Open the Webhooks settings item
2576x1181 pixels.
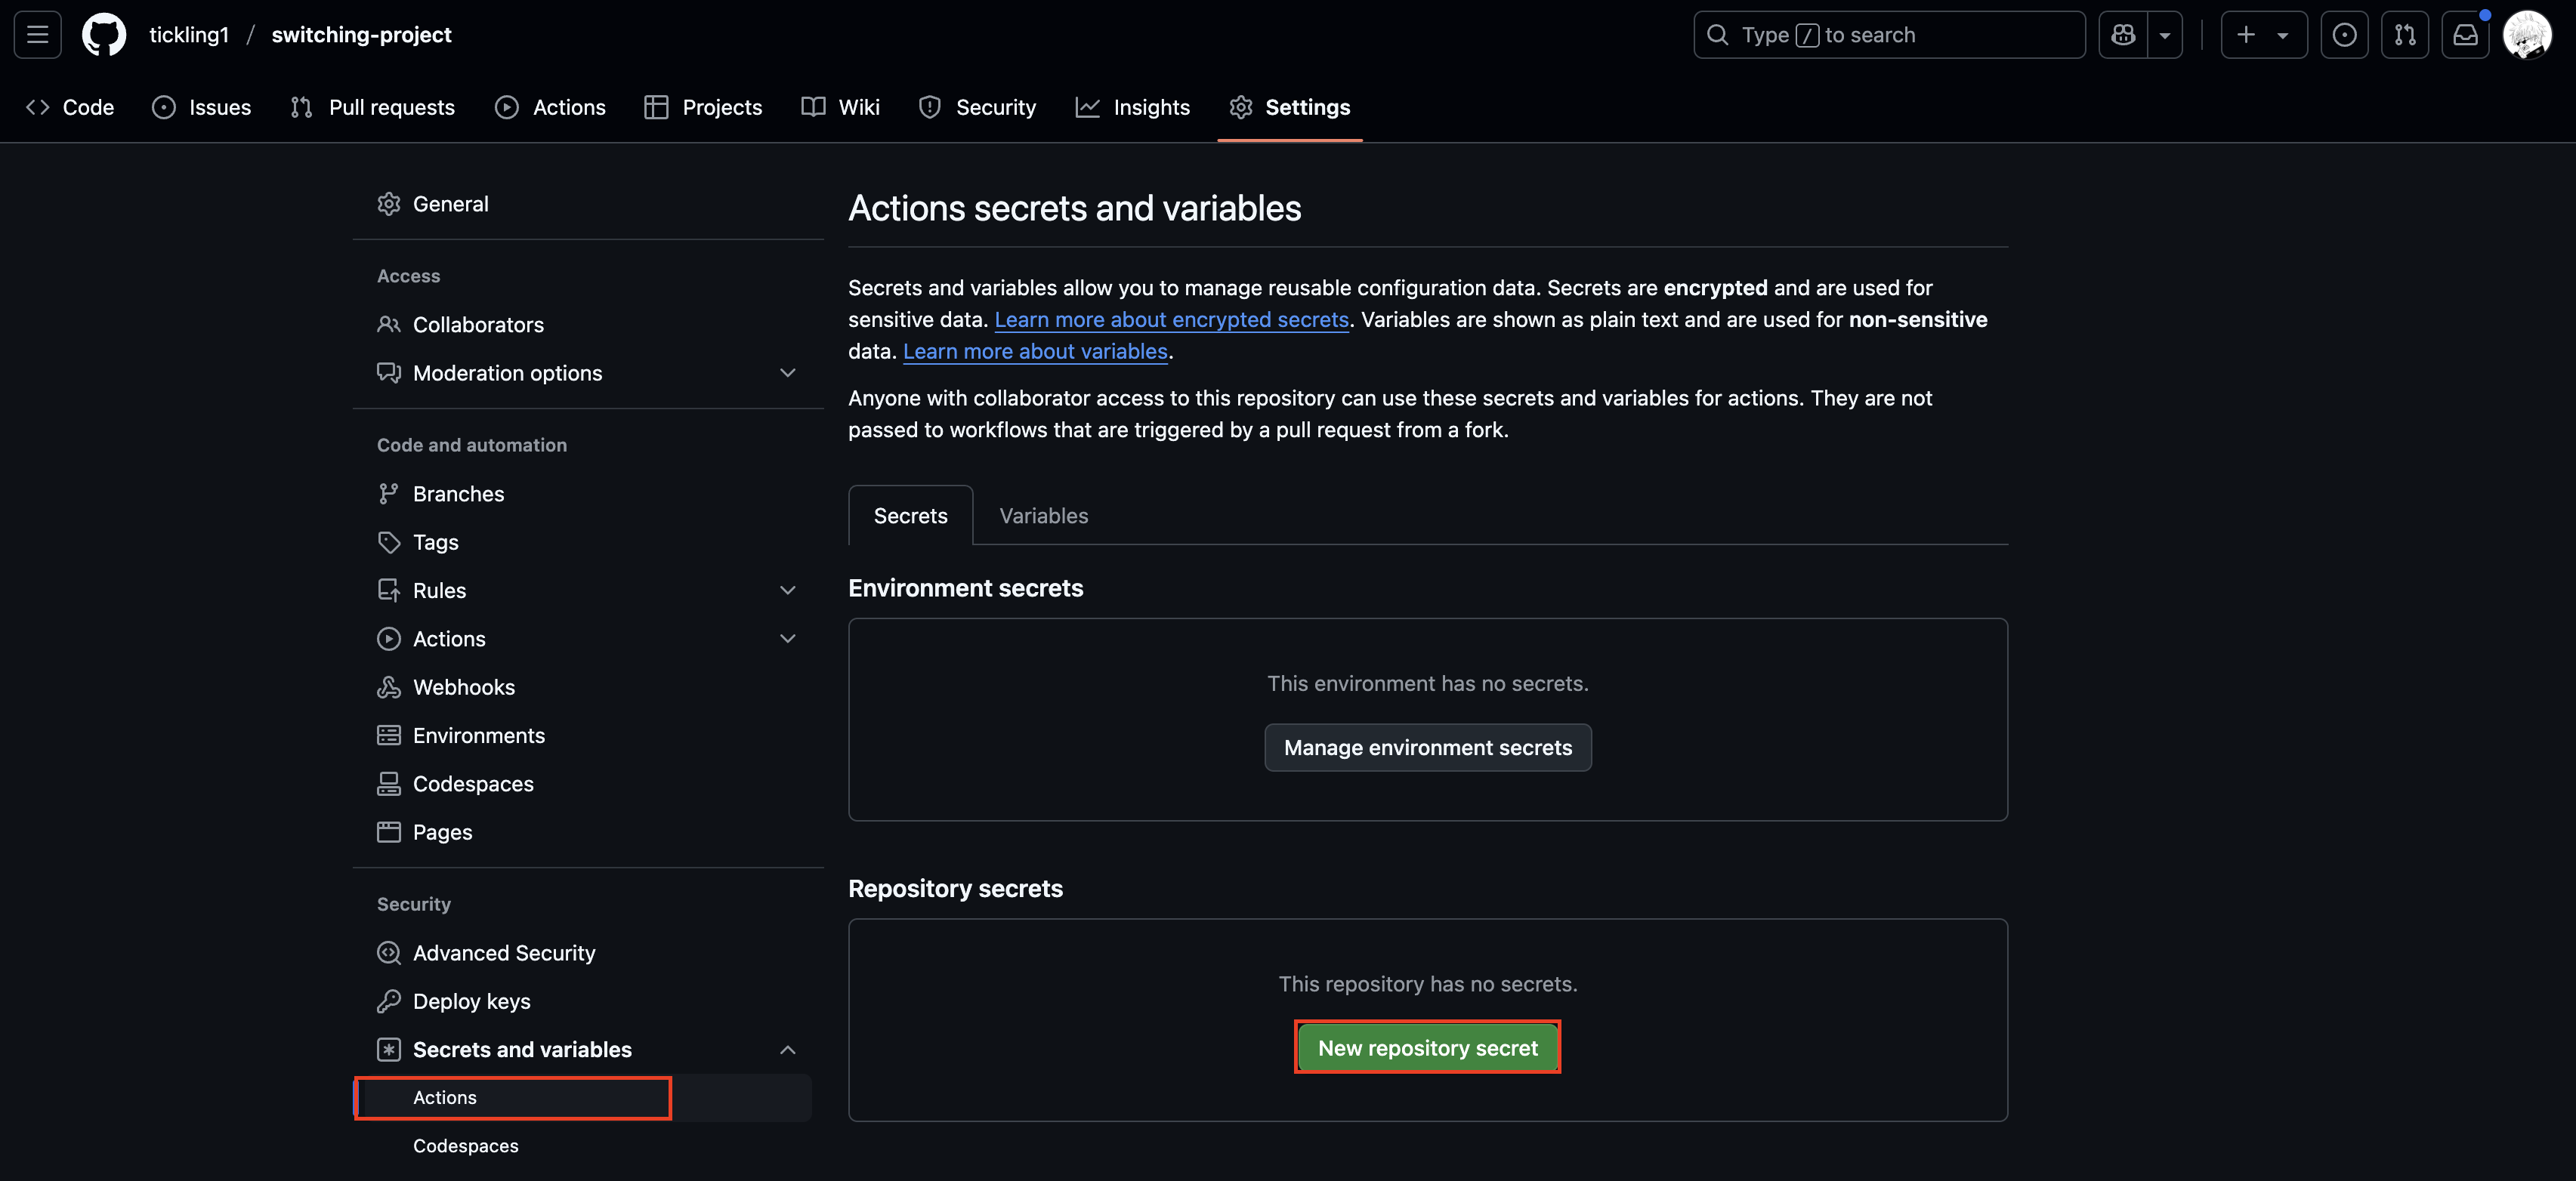point(463,687)
